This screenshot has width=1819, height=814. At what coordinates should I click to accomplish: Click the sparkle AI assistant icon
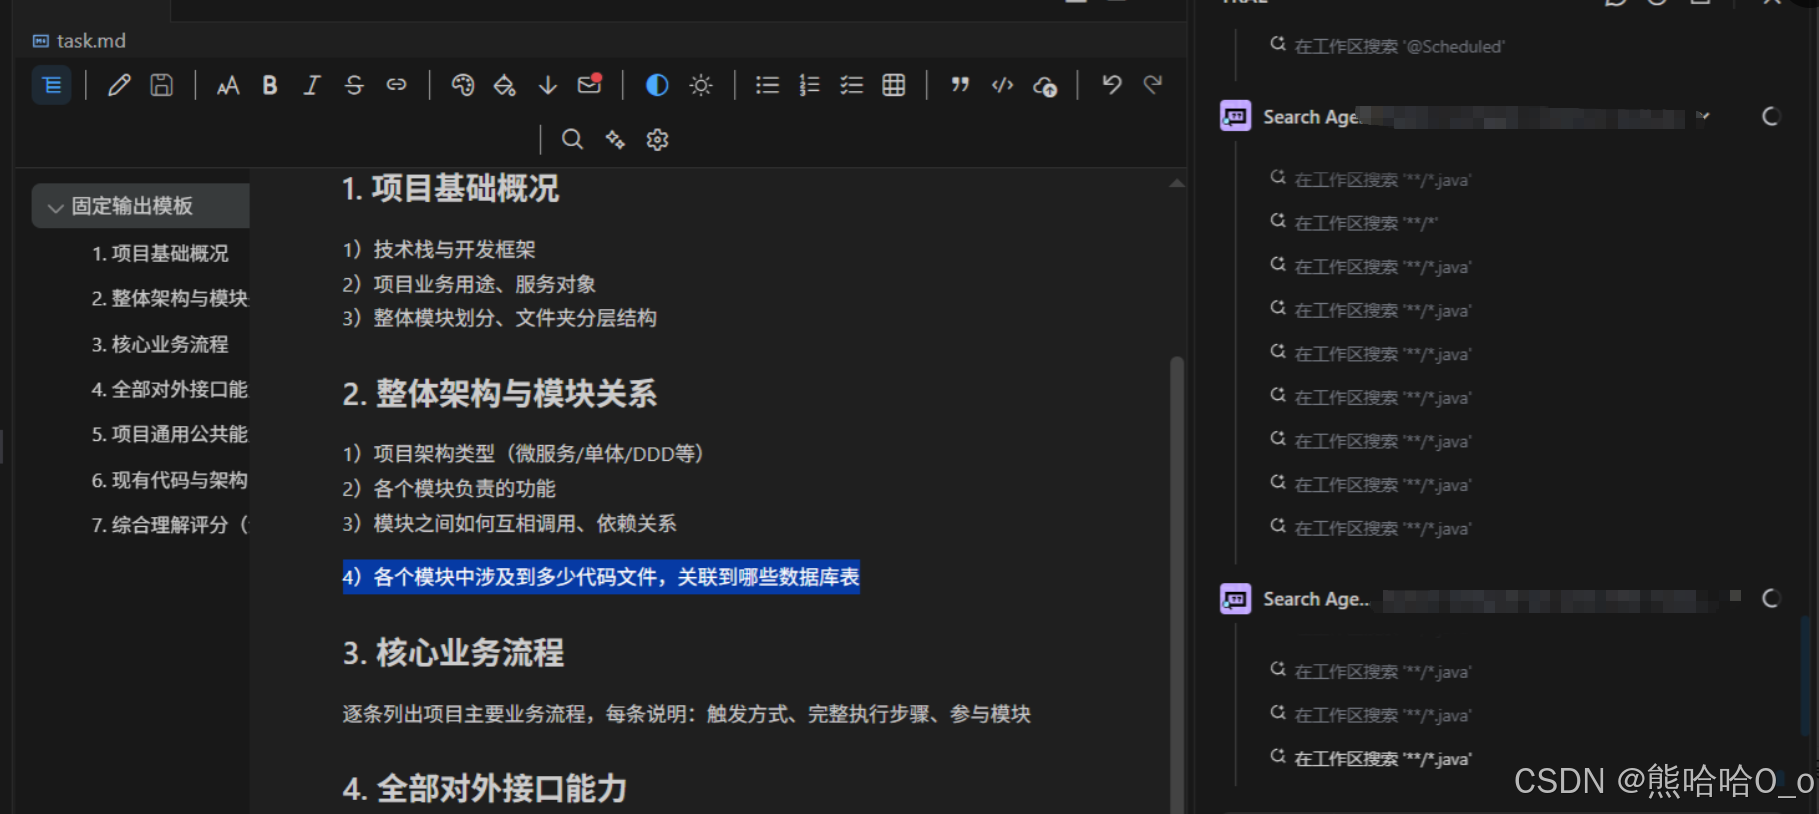pyautogui.click(x=615, y=140)
